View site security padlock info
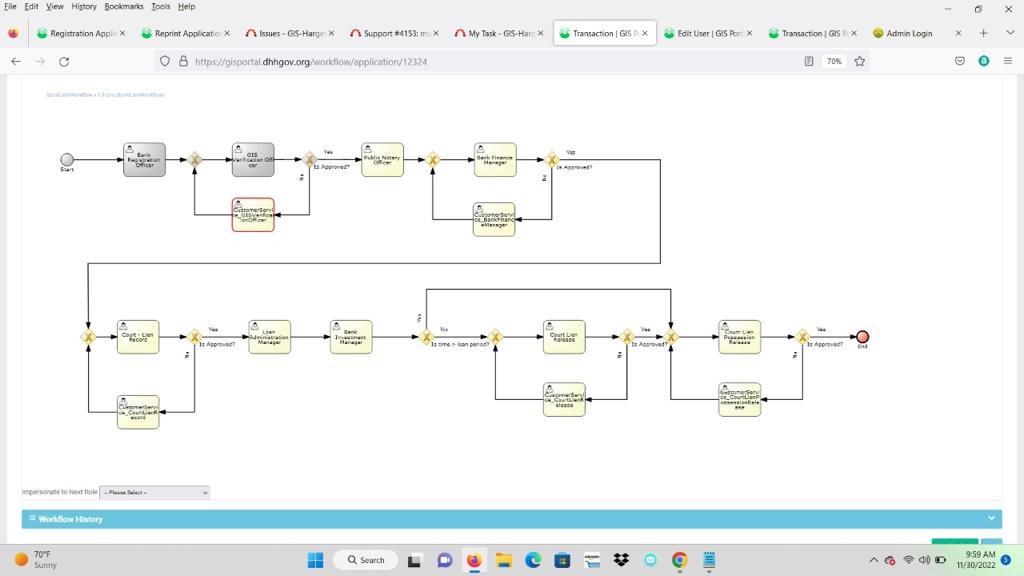 pyautogui.click(x=184, y=61)
